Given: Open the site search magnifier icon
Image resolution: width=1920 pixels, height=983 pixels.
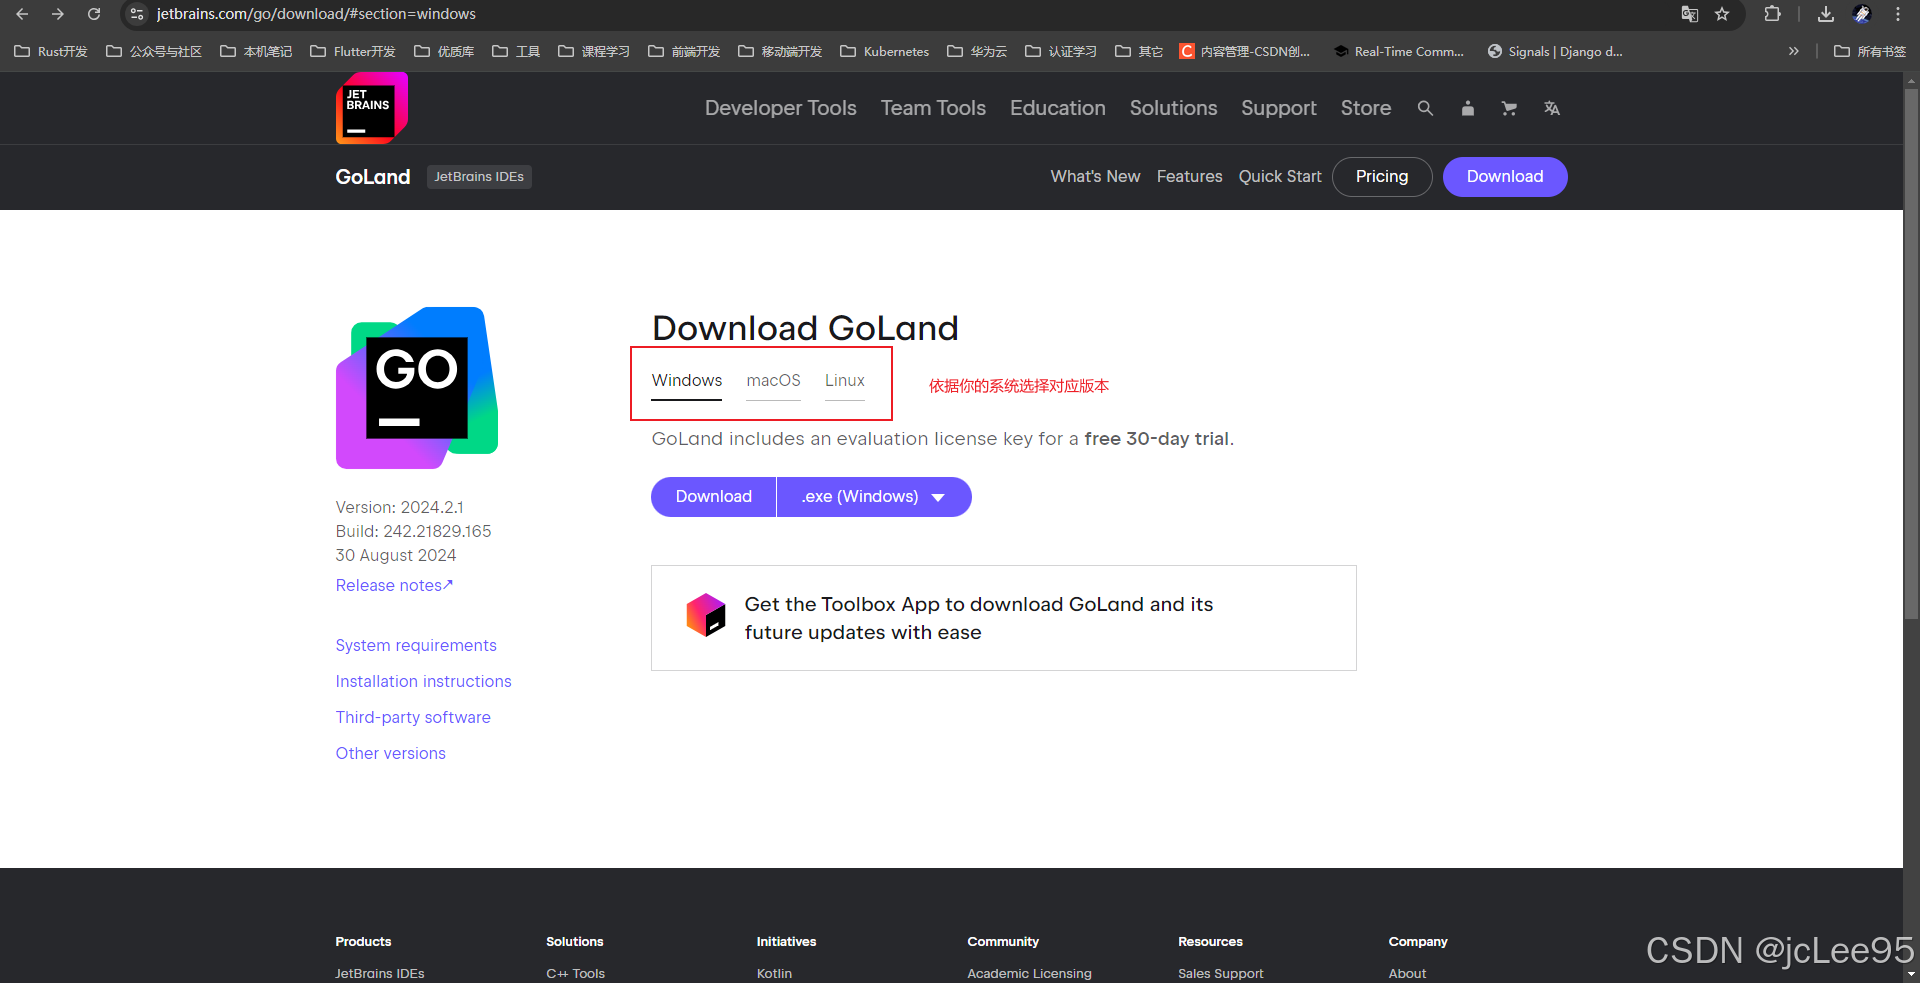Looking at the screenshot, I should tap(1425, 108).
